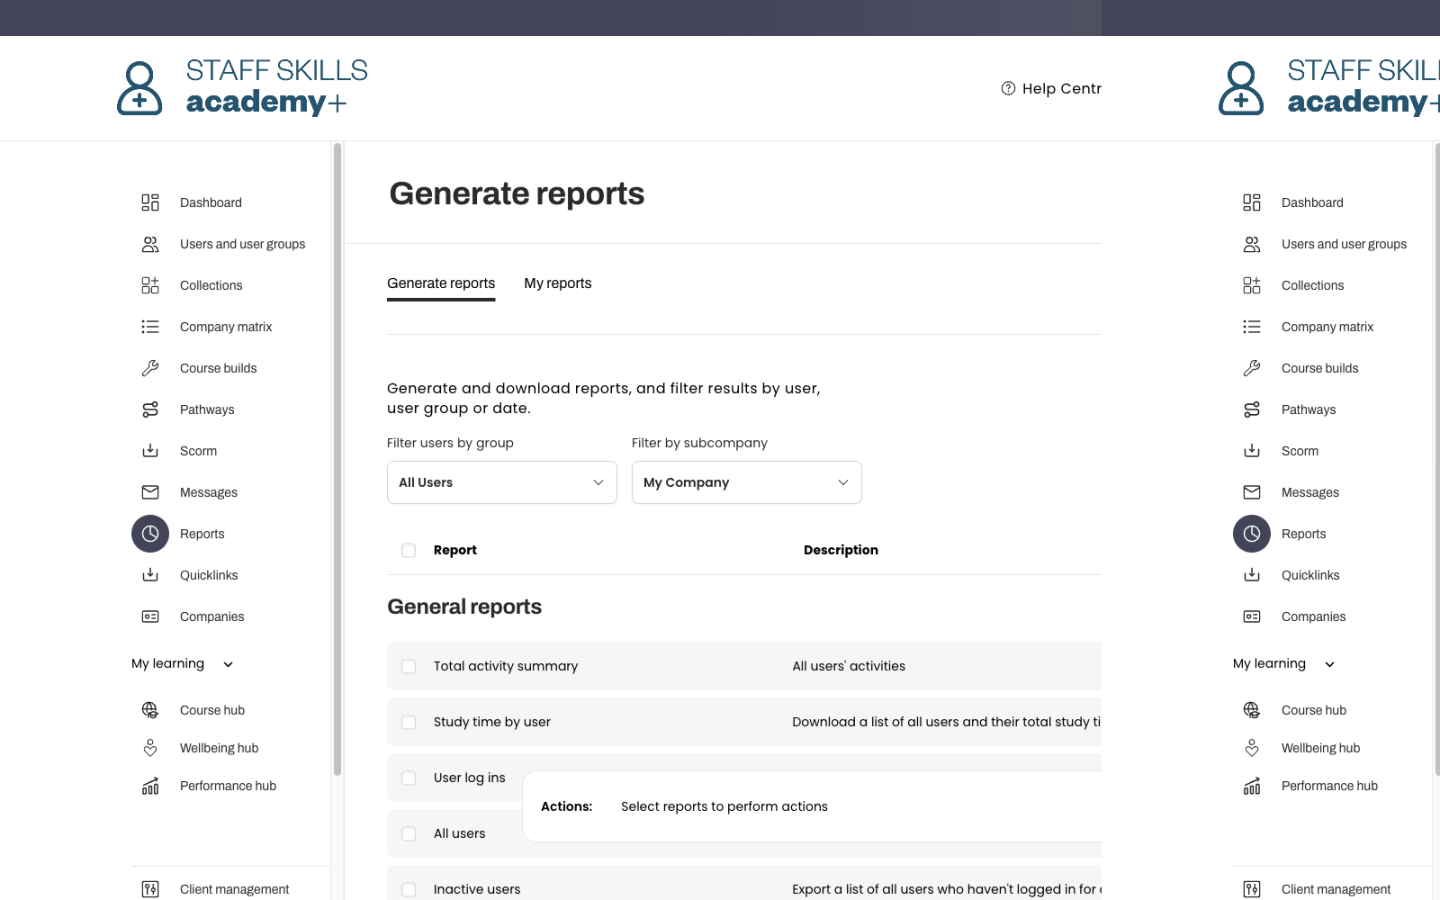Open Messages in the right-hand page copy
Image resolution: width=1440 pixels, height=900 pixels.
1310,492
